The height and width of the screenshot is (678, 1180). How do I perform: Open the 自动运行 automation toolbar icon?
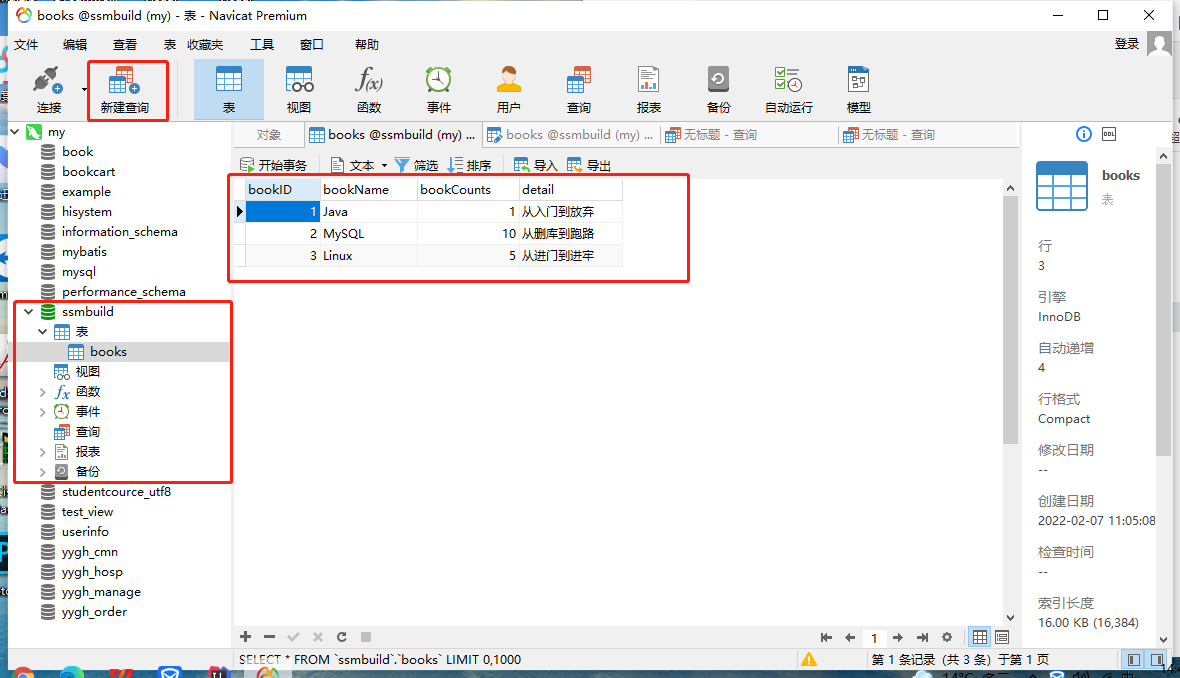[789, 90]
